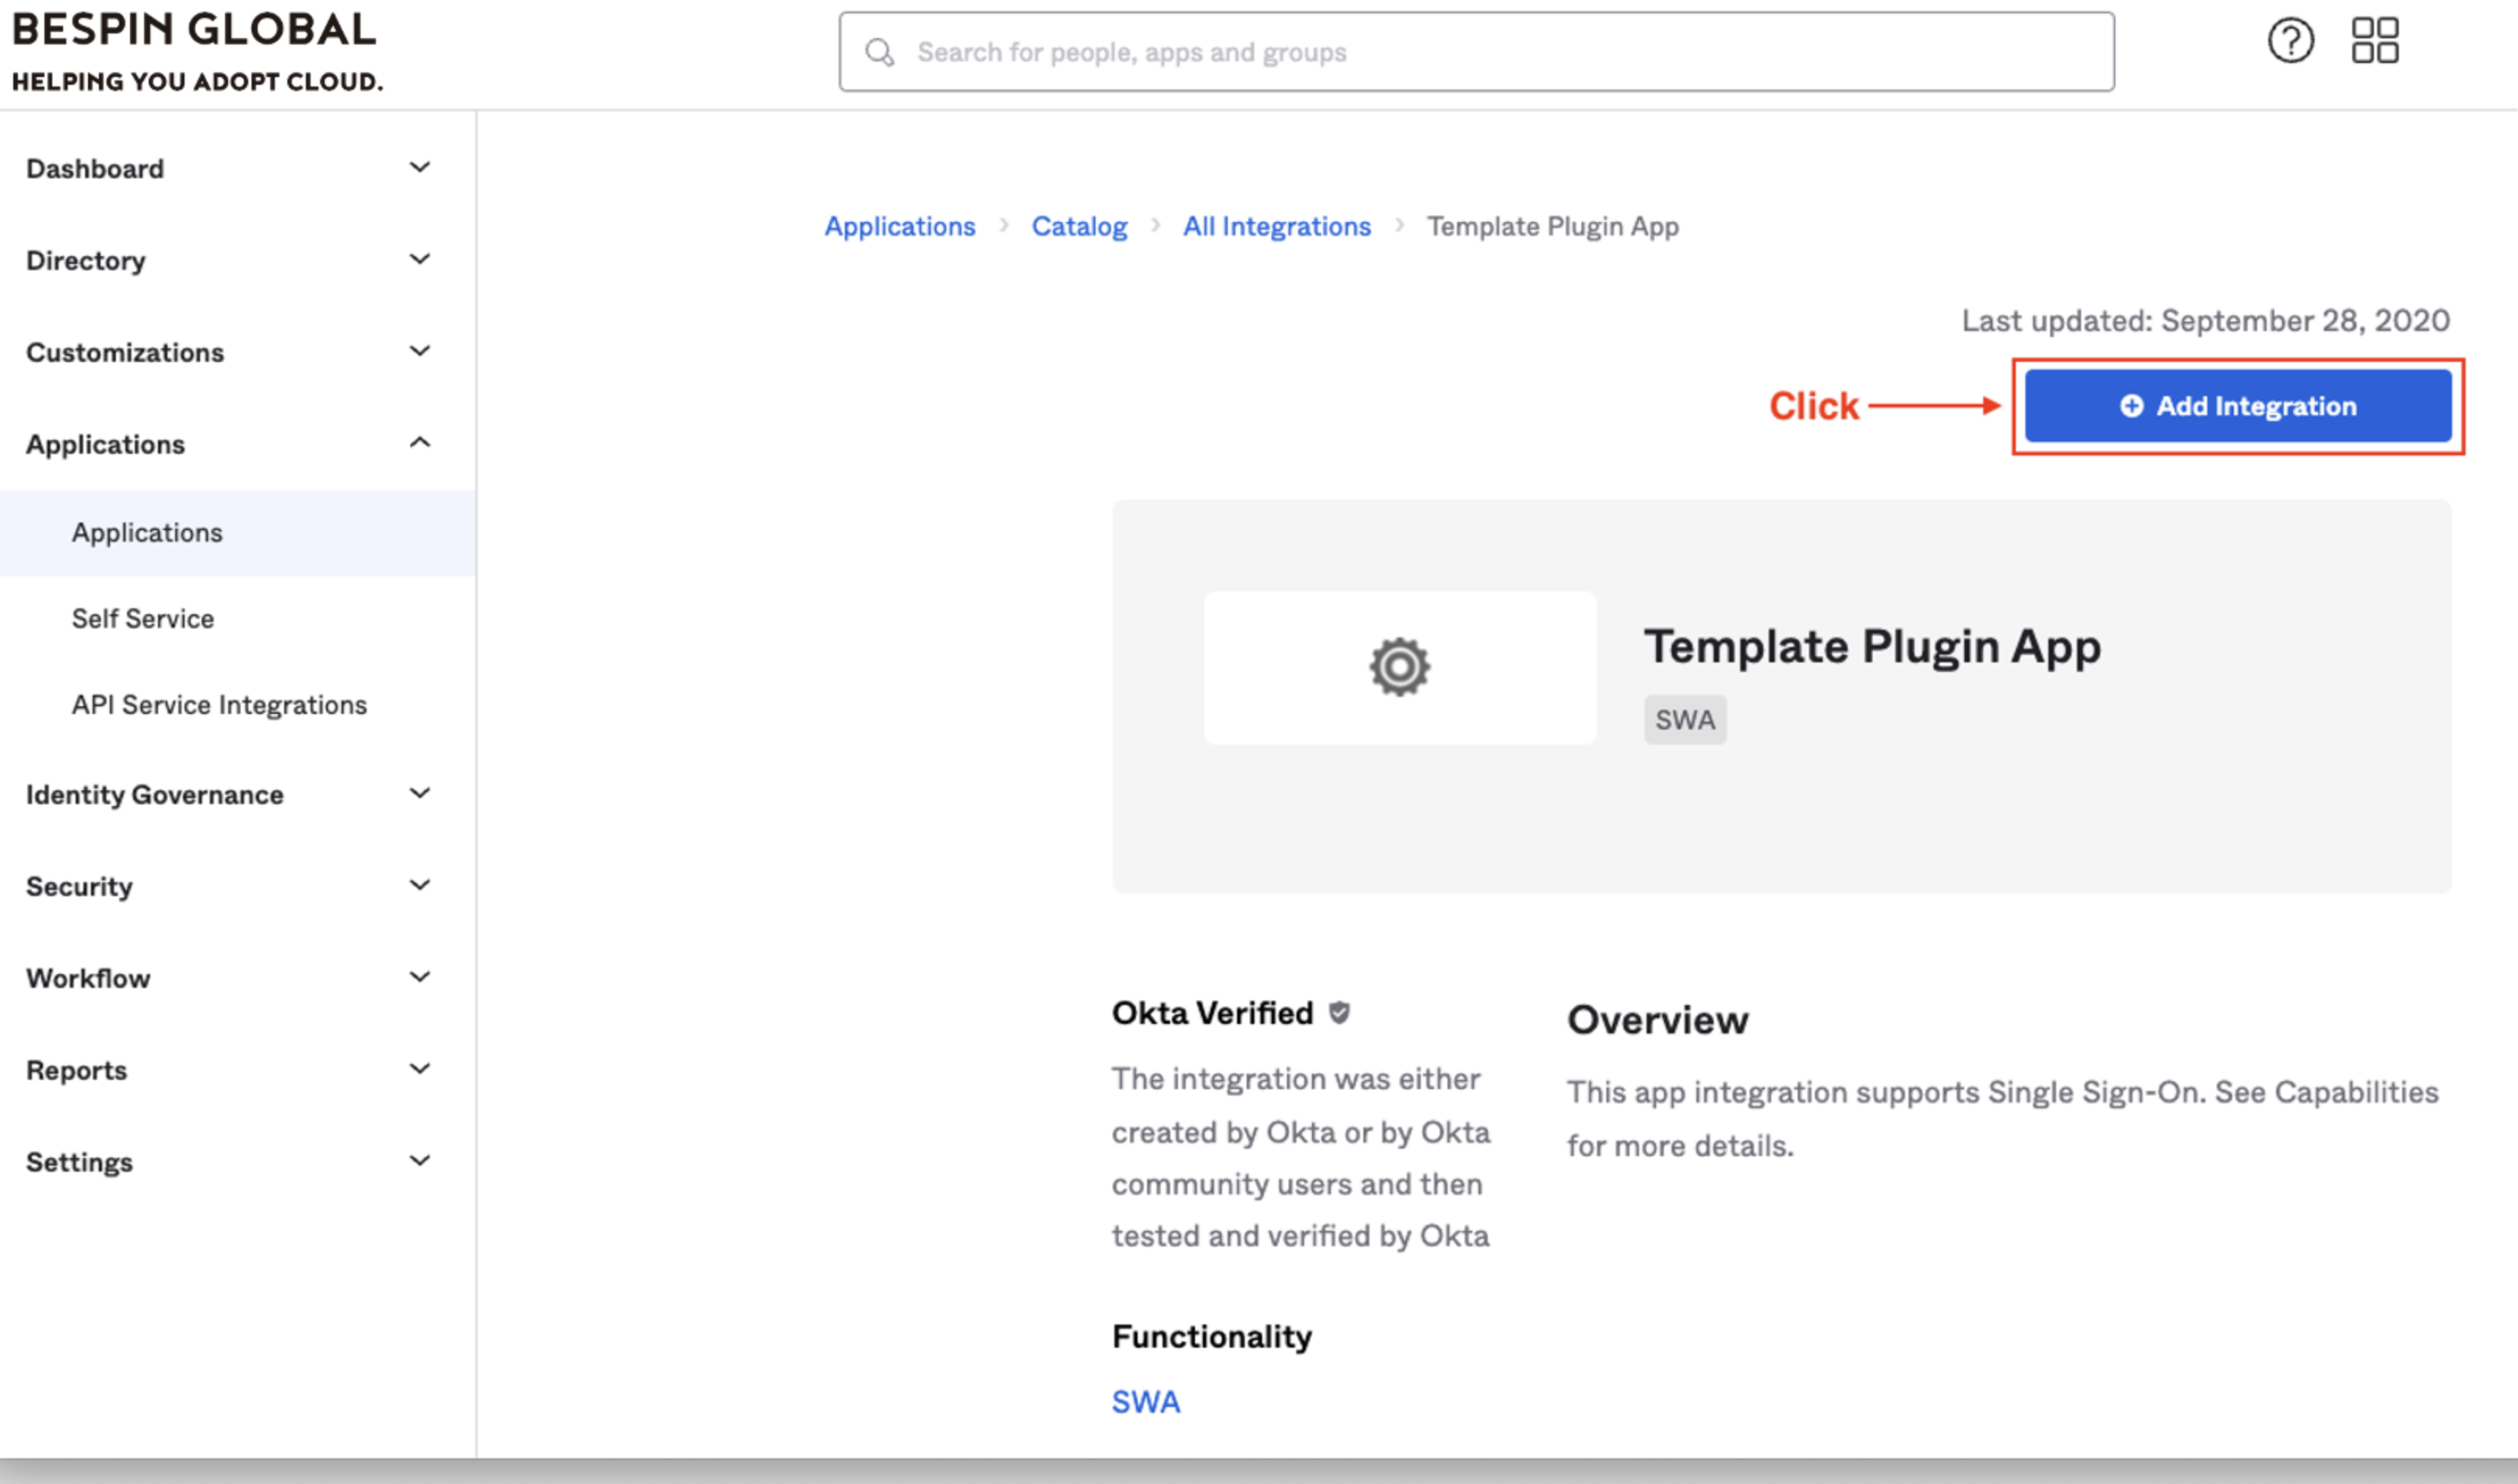Click the Okta Verified shield icon
This screenshot has width=2518, height=1484.
click(1339, 1013)
